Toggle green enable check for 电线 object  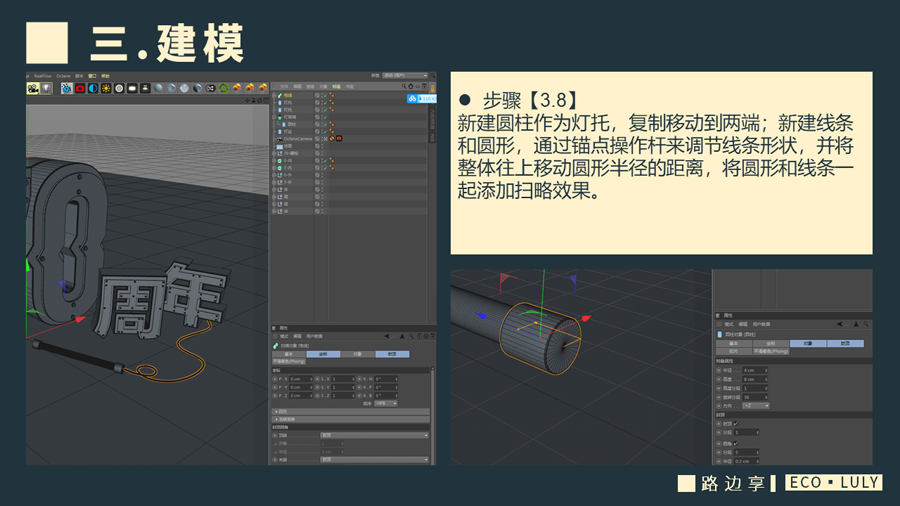click(324, 95)
